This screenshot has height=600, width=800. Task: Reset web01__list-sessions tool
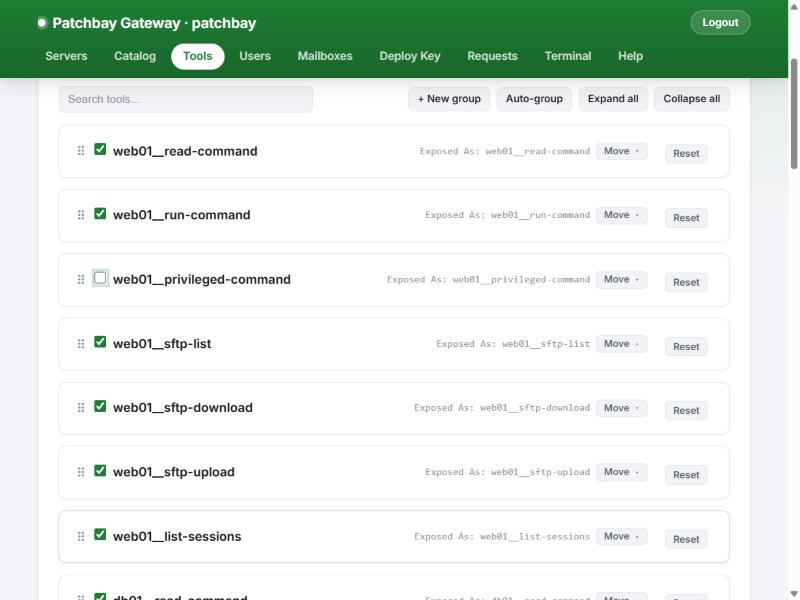[x=686, y=539]
